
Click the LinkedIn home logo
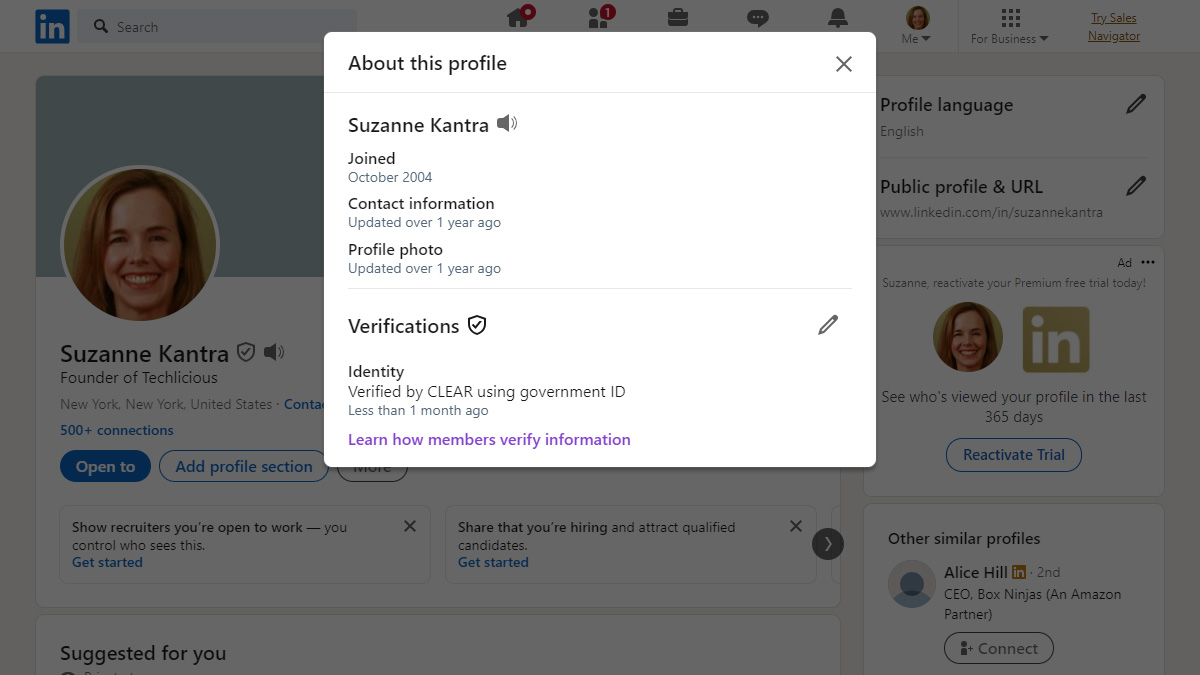(x=52, y=26)
